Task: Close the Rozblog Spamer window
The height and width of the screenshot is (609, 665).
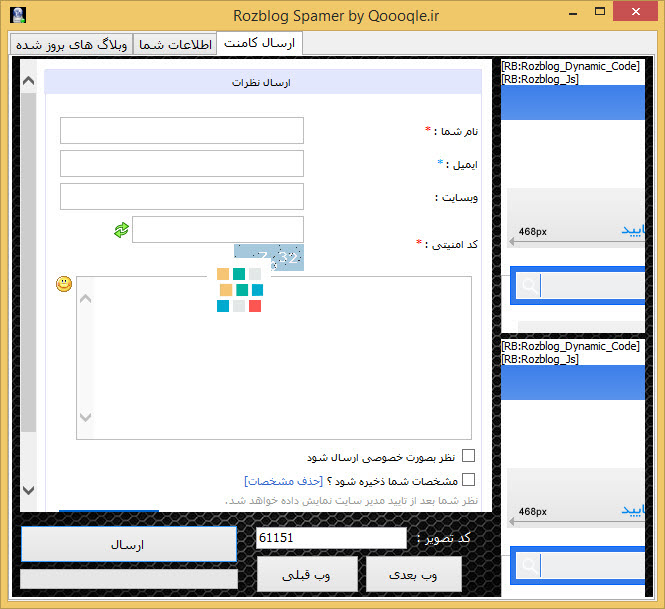Action: coord(635,11)
